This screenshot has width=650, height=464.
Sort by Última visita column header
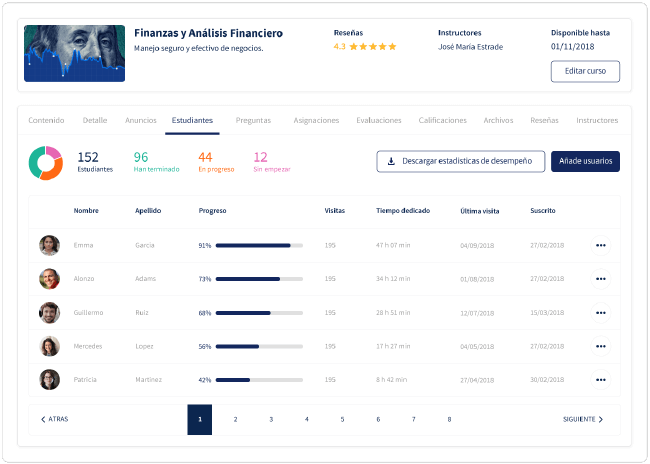point(480,211)
